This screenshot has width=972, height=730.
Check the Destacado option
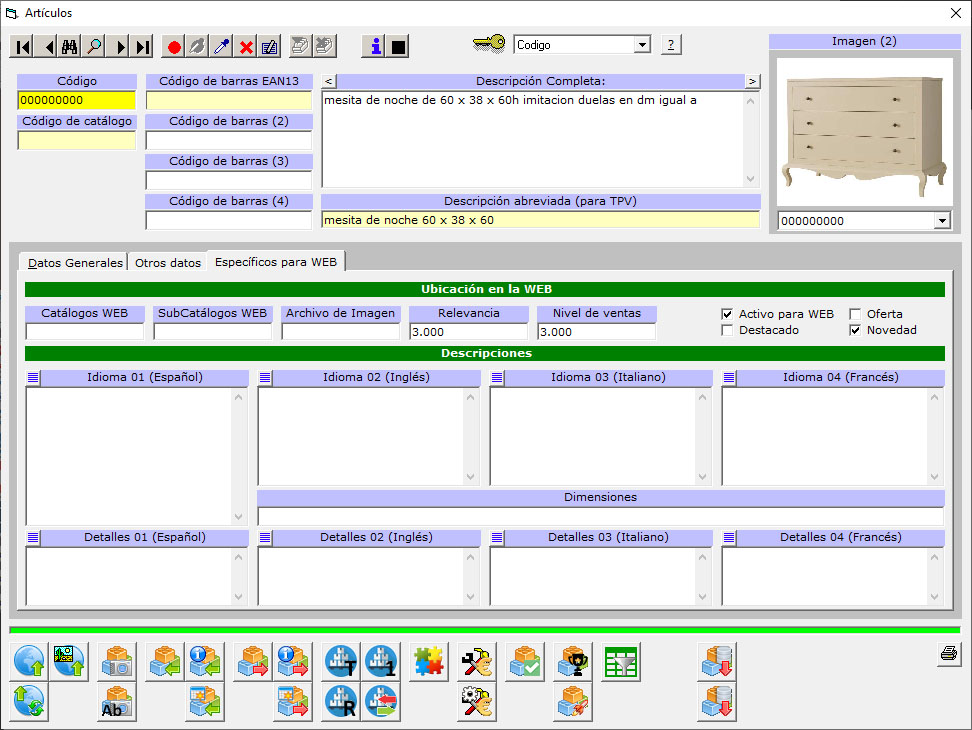(727, 330)
